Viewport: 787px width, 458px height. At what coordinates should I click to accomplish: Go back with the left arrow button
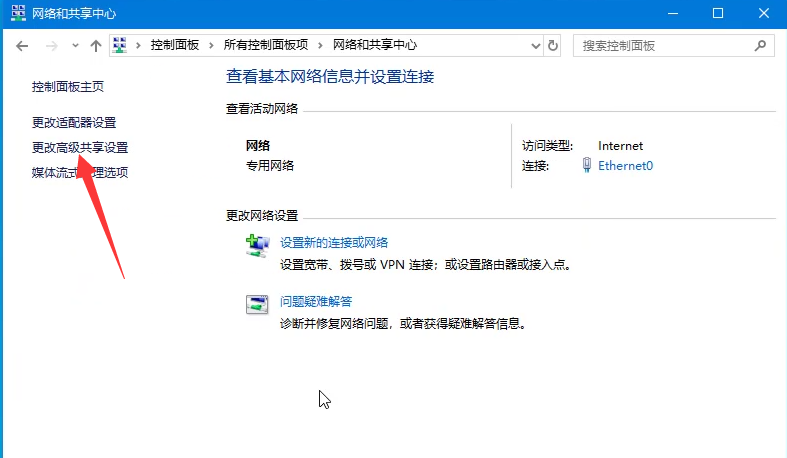pos(22,46)
